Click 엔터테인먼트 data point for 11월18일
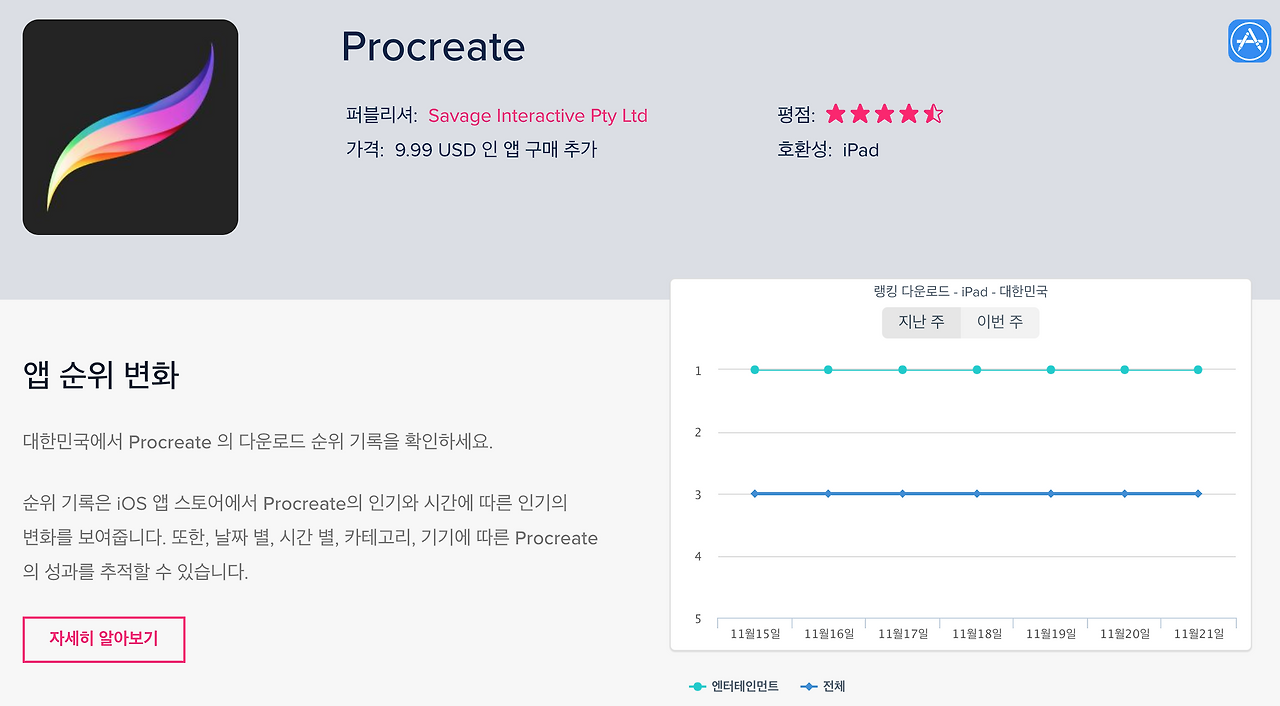Viewport: 1280px width, 706px height. [977, 370]
